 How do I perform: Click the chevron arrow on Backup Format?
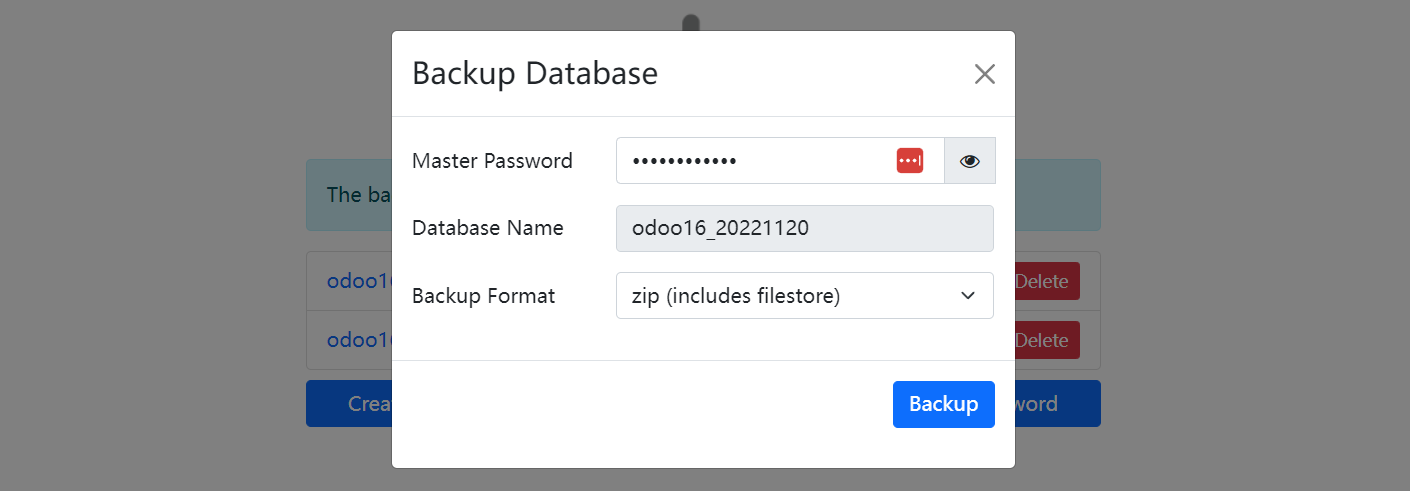[x=967, y=296]
